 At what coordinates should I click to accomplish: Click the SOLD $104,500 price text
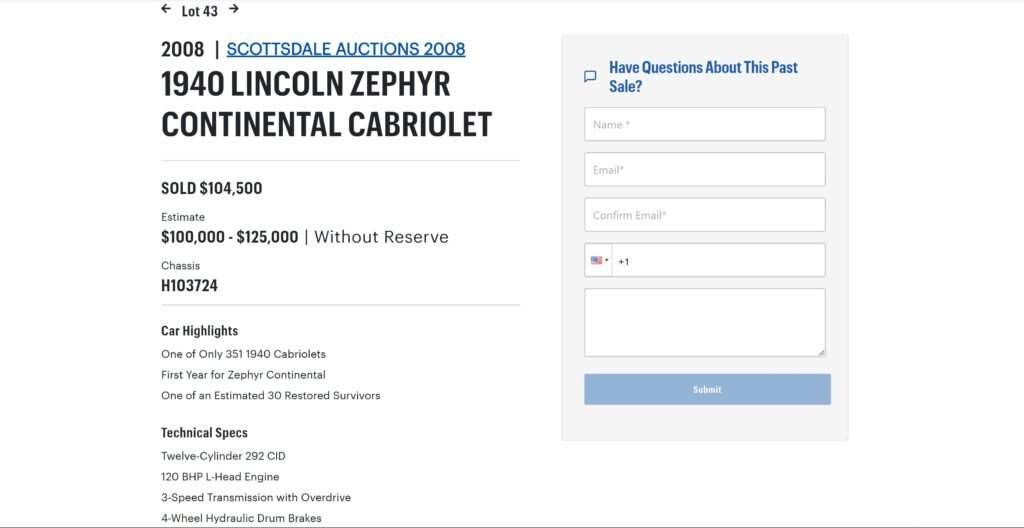(x=212, y=188)
